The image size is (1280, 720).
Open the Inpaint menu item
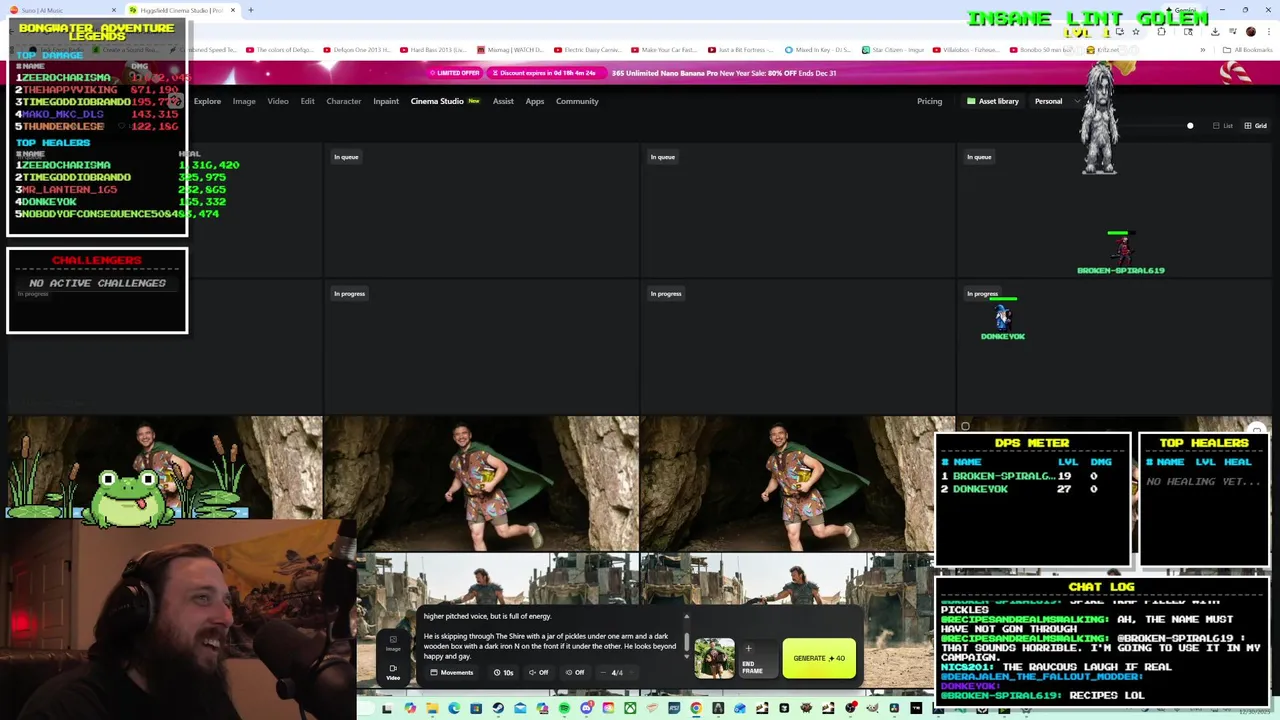386,101
